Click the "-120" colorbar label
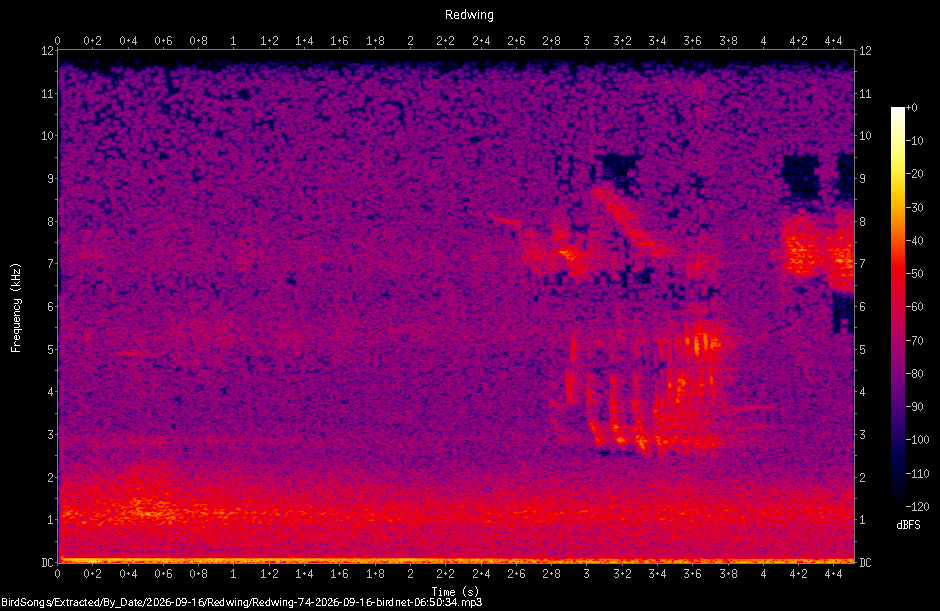The width and height of the screenshot is (940, 611). pyautogui.click(x=917, y=506)
